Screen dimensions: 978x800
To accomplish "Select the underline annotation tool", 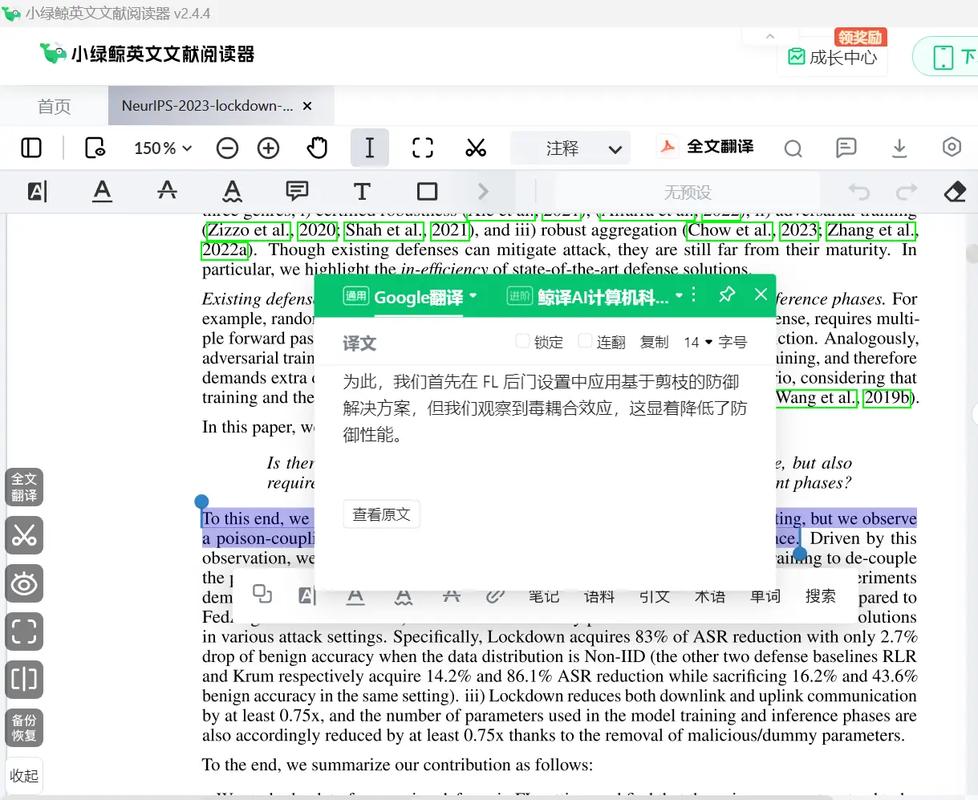I will [102, 191].
